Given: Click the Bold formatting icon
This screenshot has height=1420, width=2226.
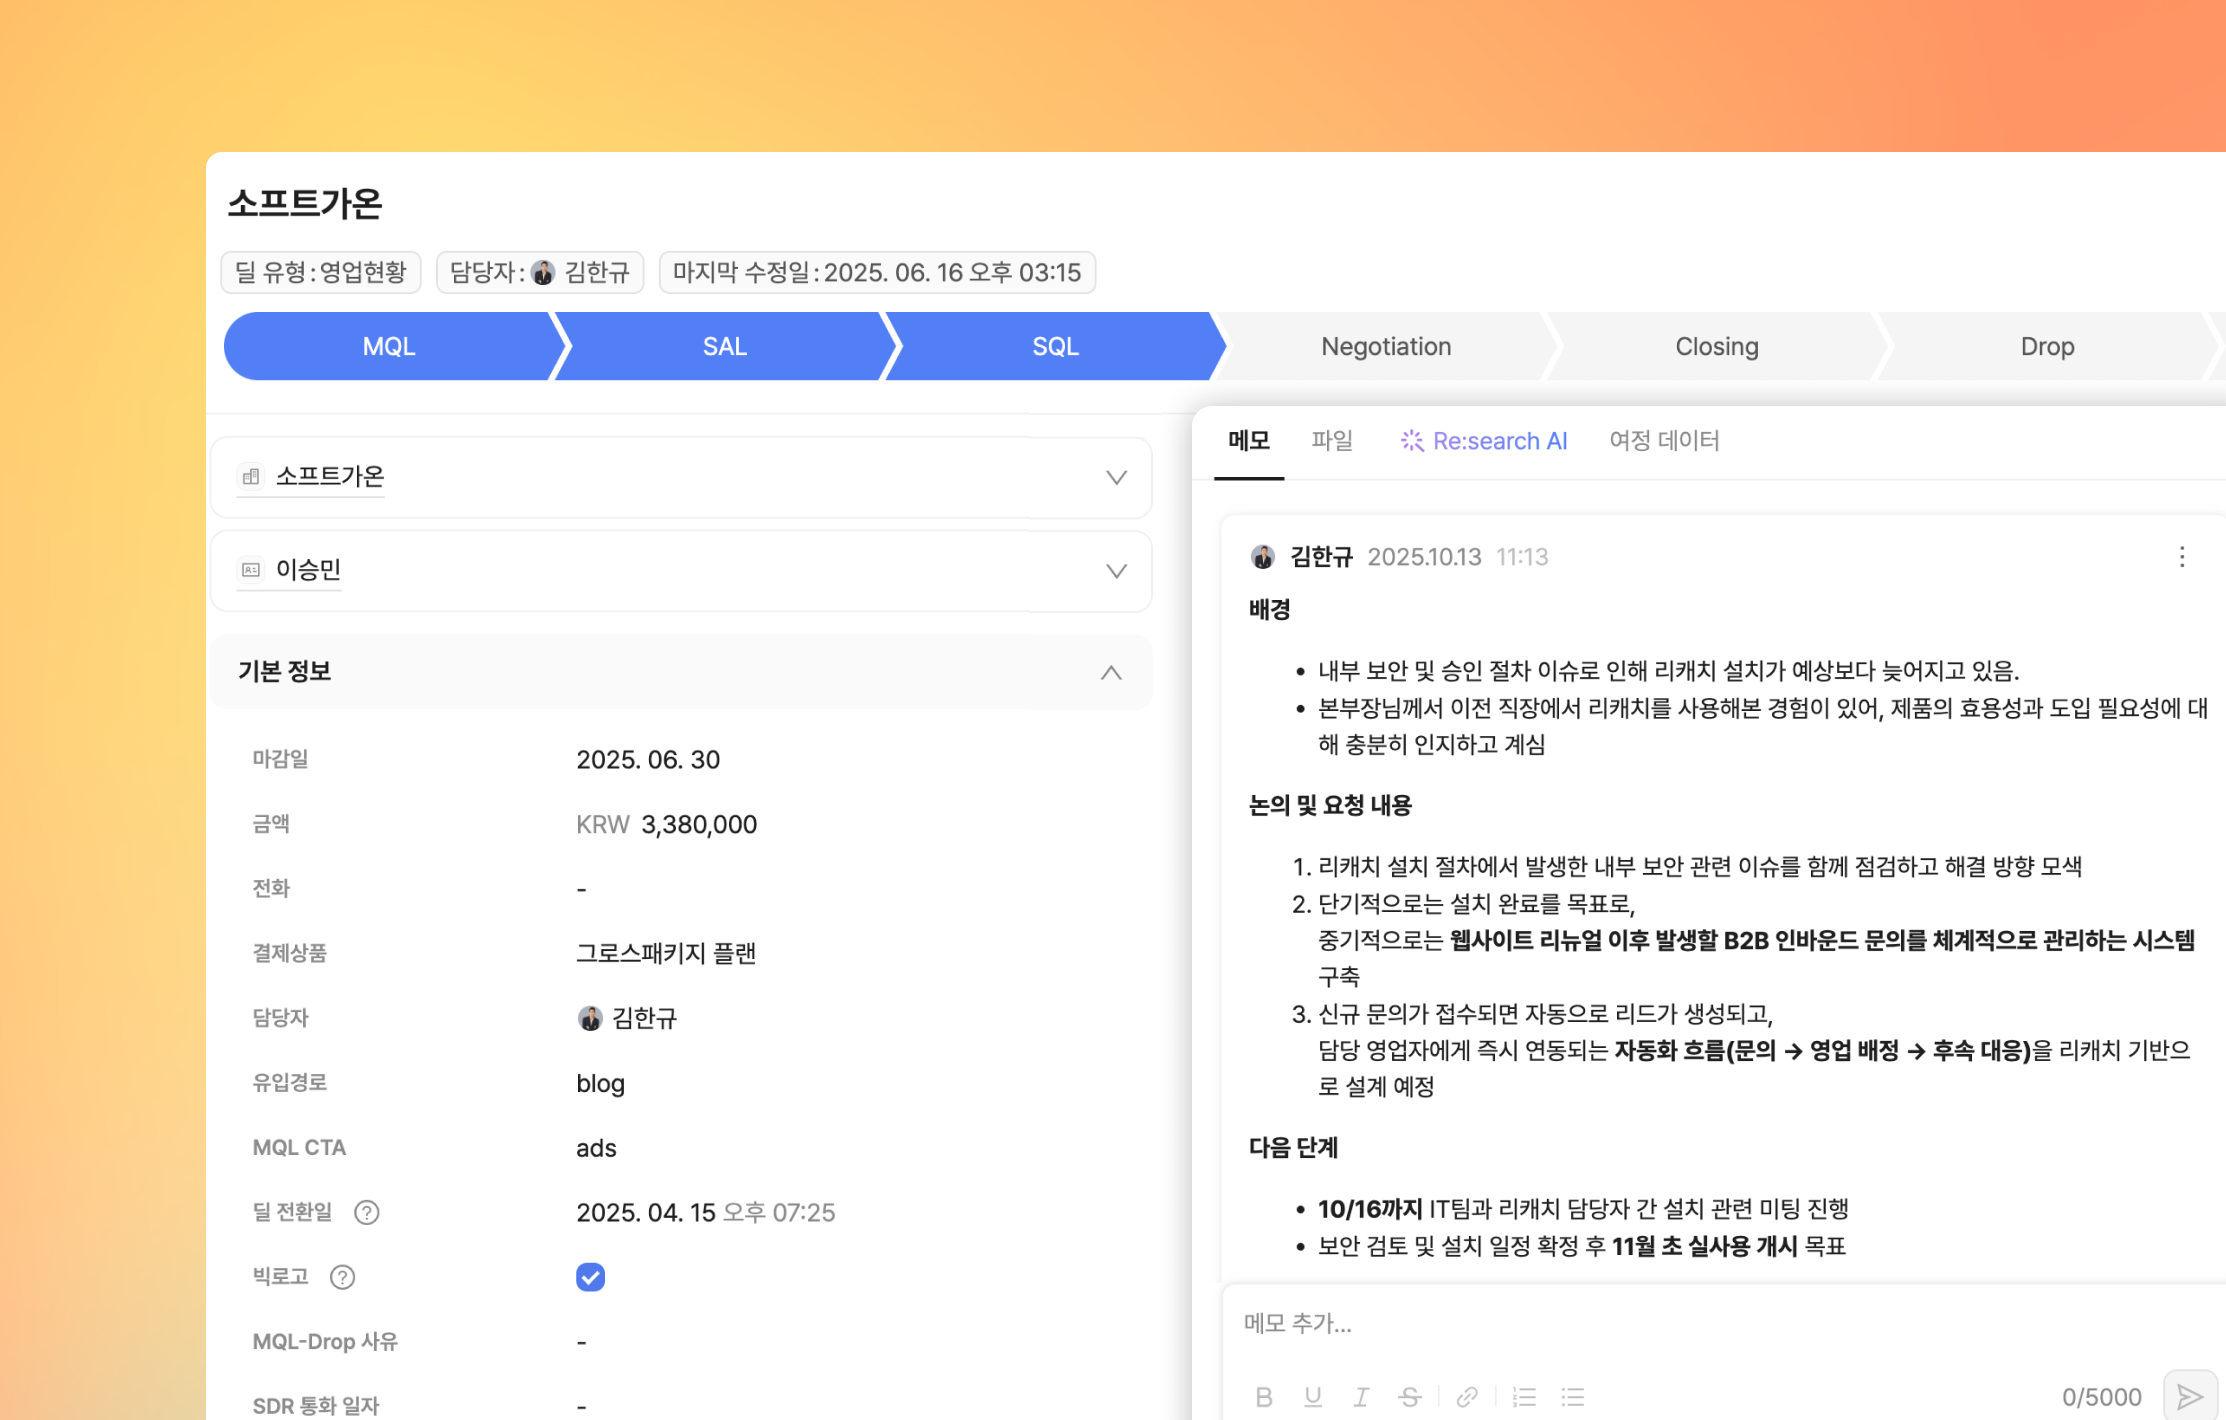Looking at the screenshot, I should (1264, 1397).
